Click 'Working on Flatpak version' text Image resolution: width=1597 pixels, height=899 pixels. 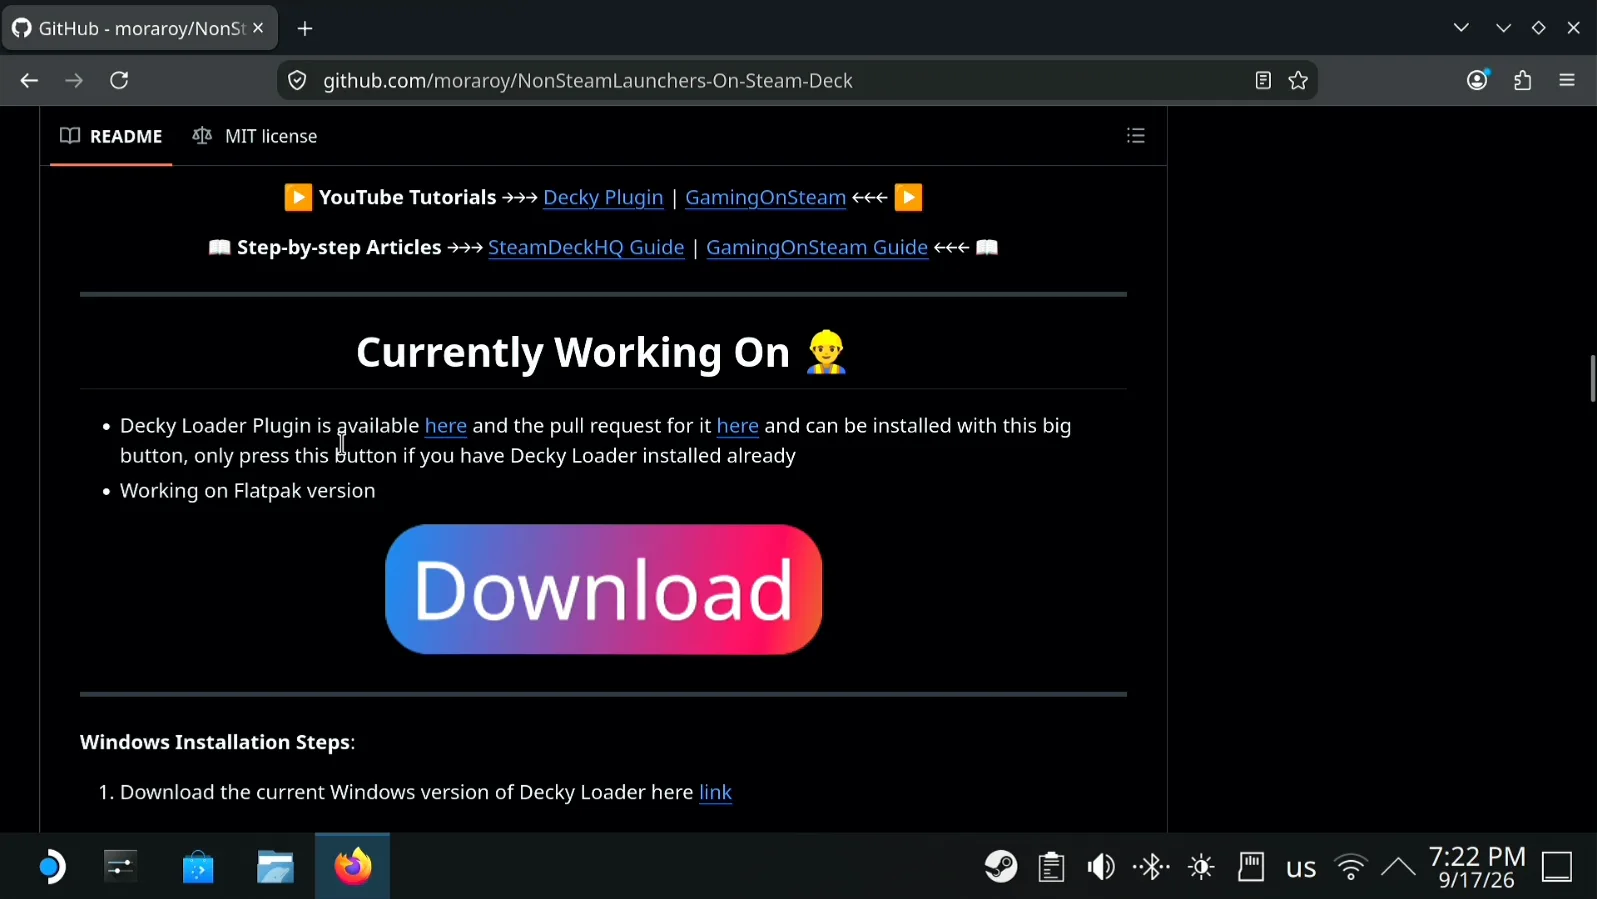(x=248, y=491)
